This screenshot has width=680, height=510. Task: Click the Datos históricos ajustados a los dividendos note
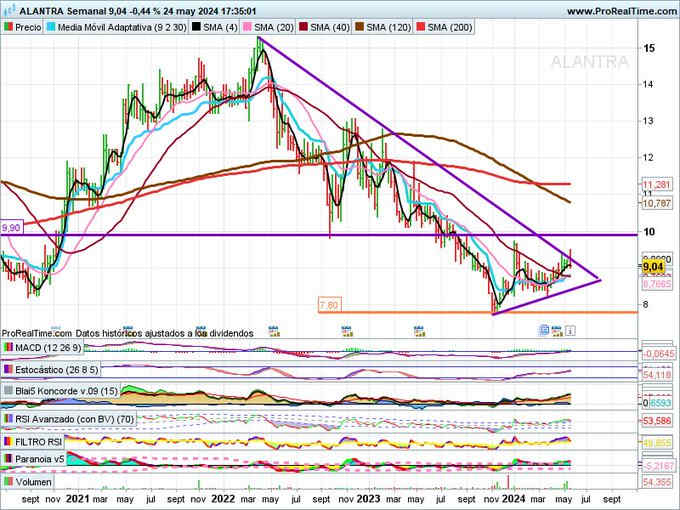(164, 333)
